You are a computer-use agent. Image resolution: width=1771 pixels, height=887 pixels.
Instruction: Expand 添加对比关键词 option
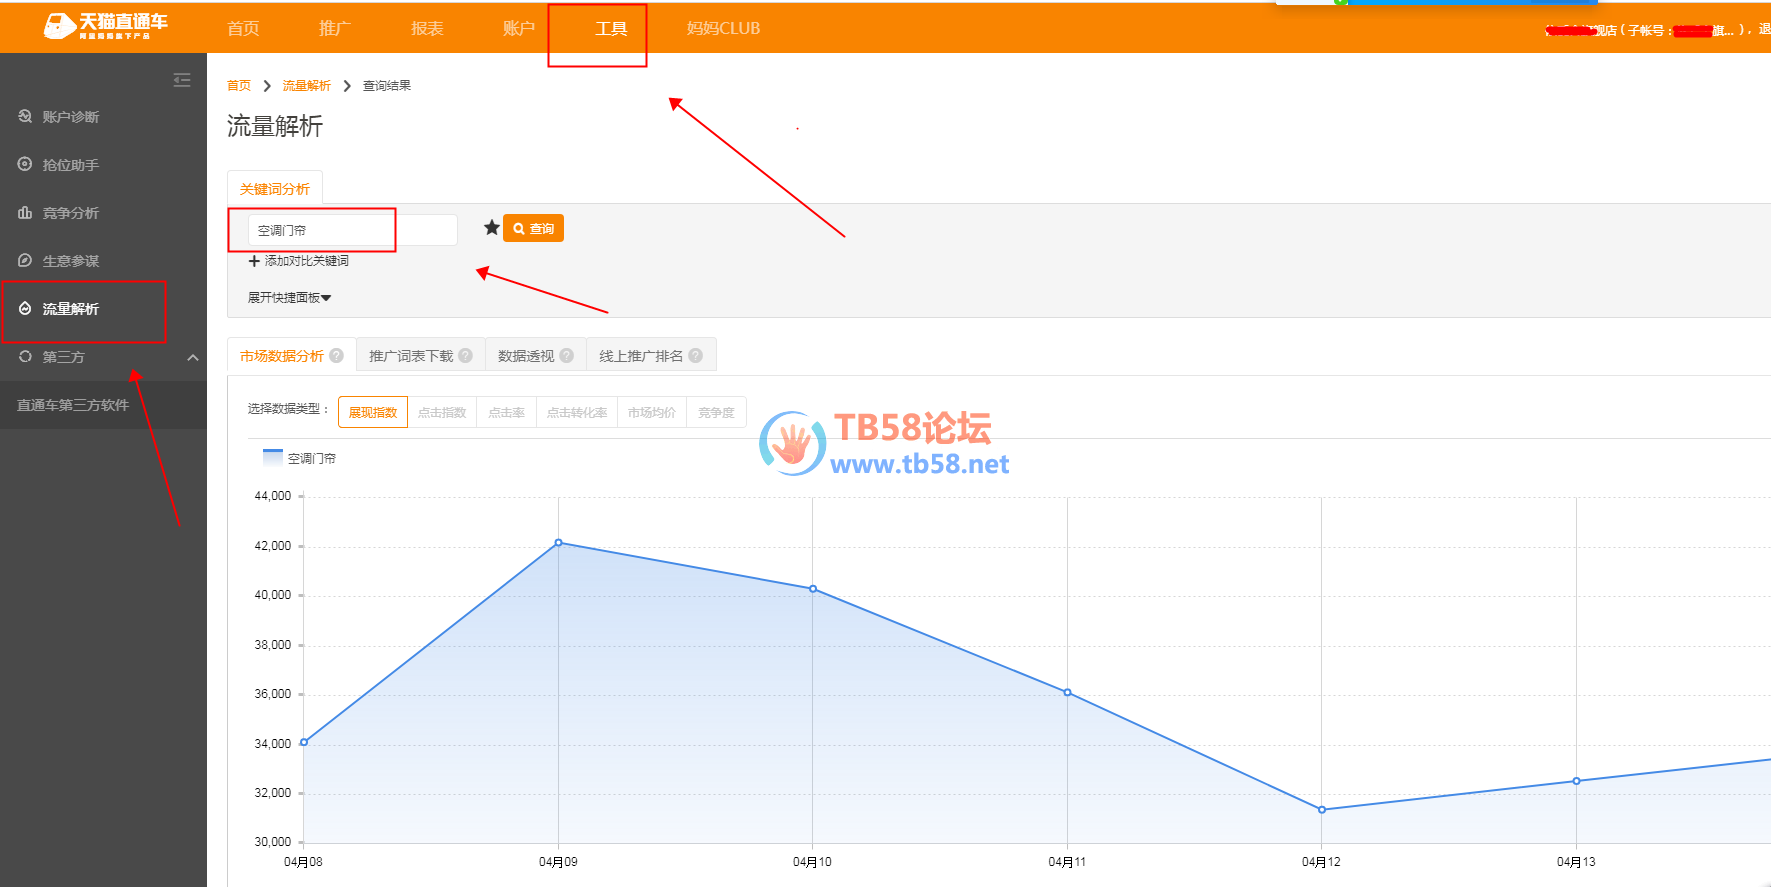click(298, 261)
